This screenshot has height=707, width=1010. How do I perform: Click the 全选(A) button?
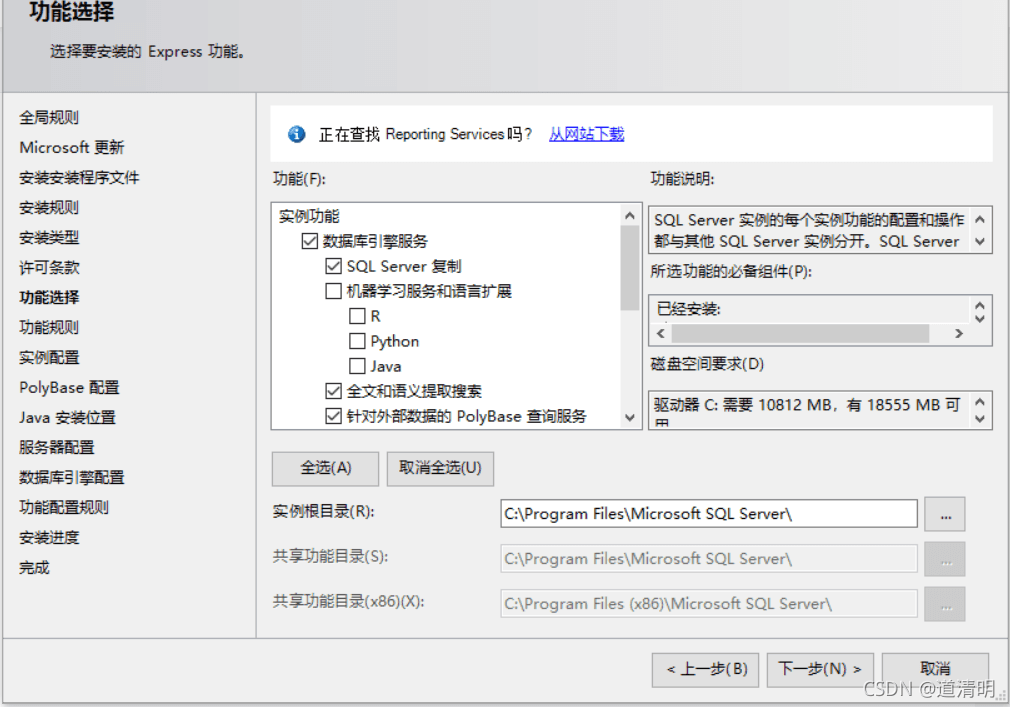point(325,468)
